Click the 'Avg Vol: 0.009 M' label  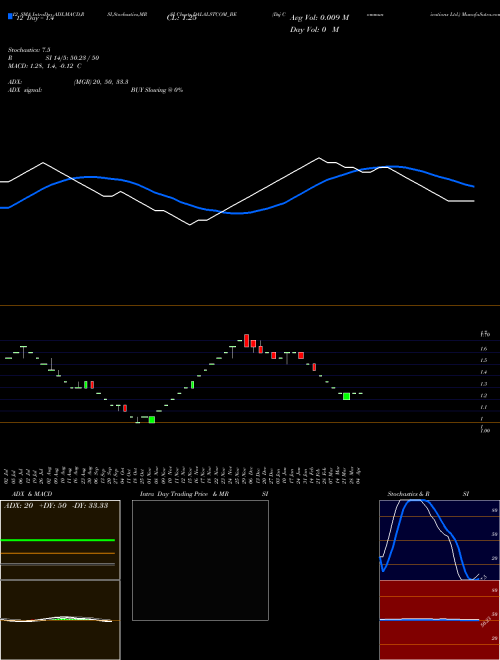(x=319, y=18)
